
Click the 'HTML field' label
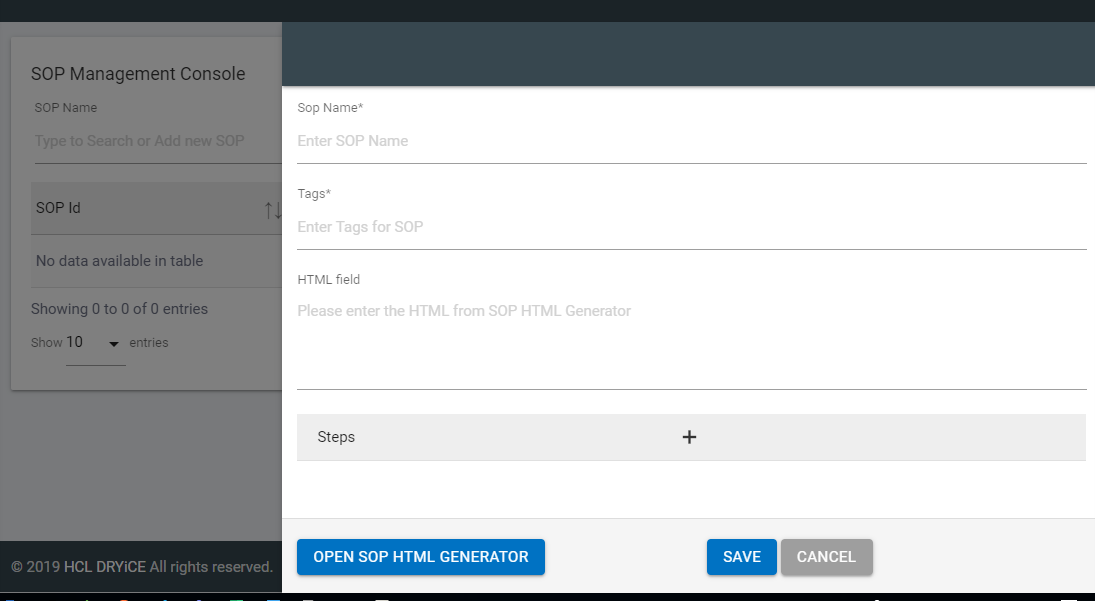coord(329,279)
